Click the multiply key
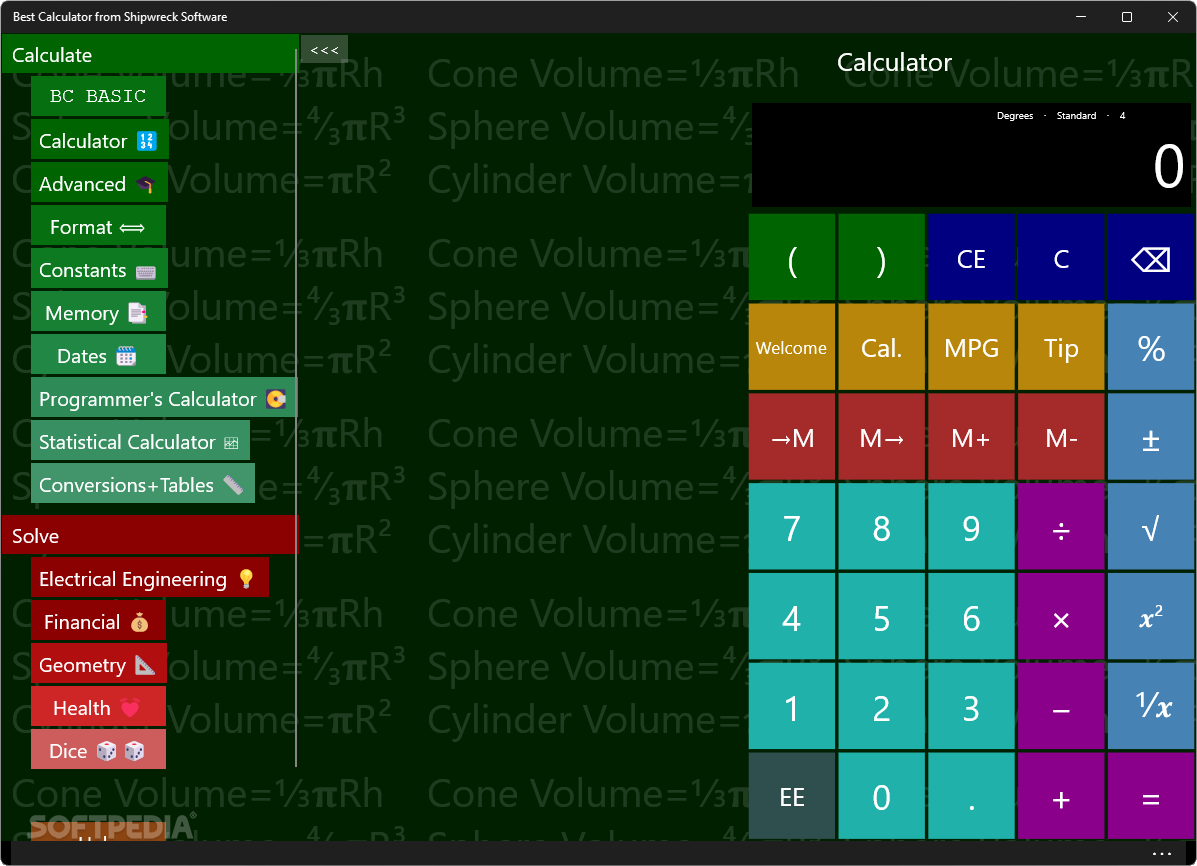The image size is (1197, 866). [x=1061, y=616]
